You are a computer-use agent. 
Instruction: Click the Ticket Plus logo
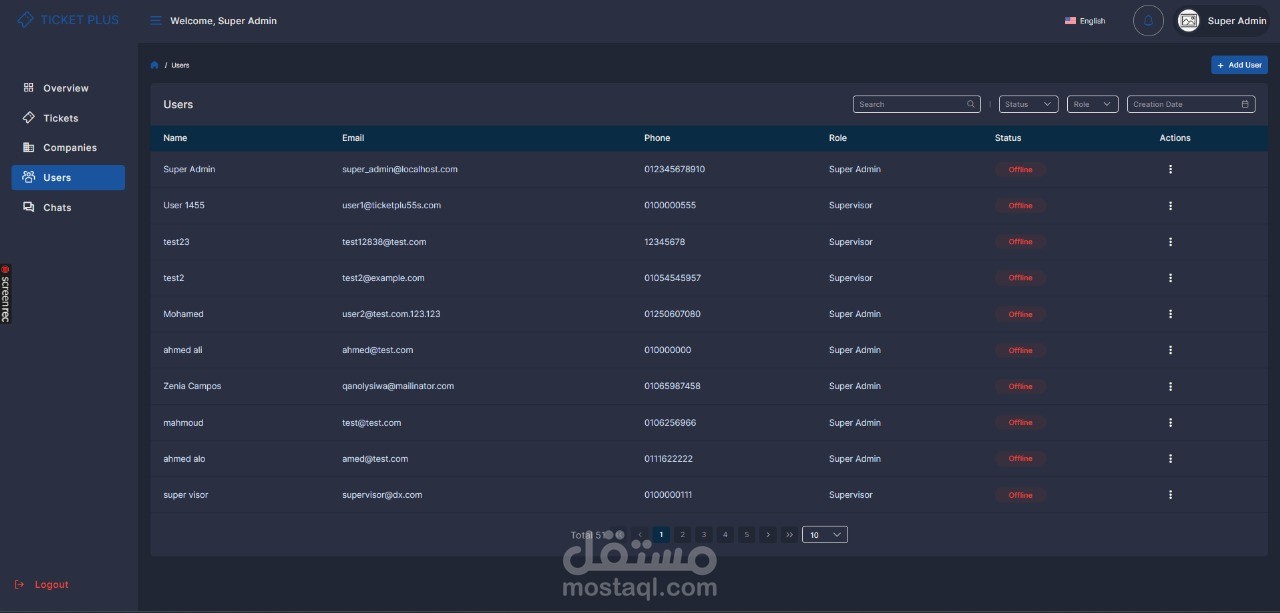click(x=68, y=20)
